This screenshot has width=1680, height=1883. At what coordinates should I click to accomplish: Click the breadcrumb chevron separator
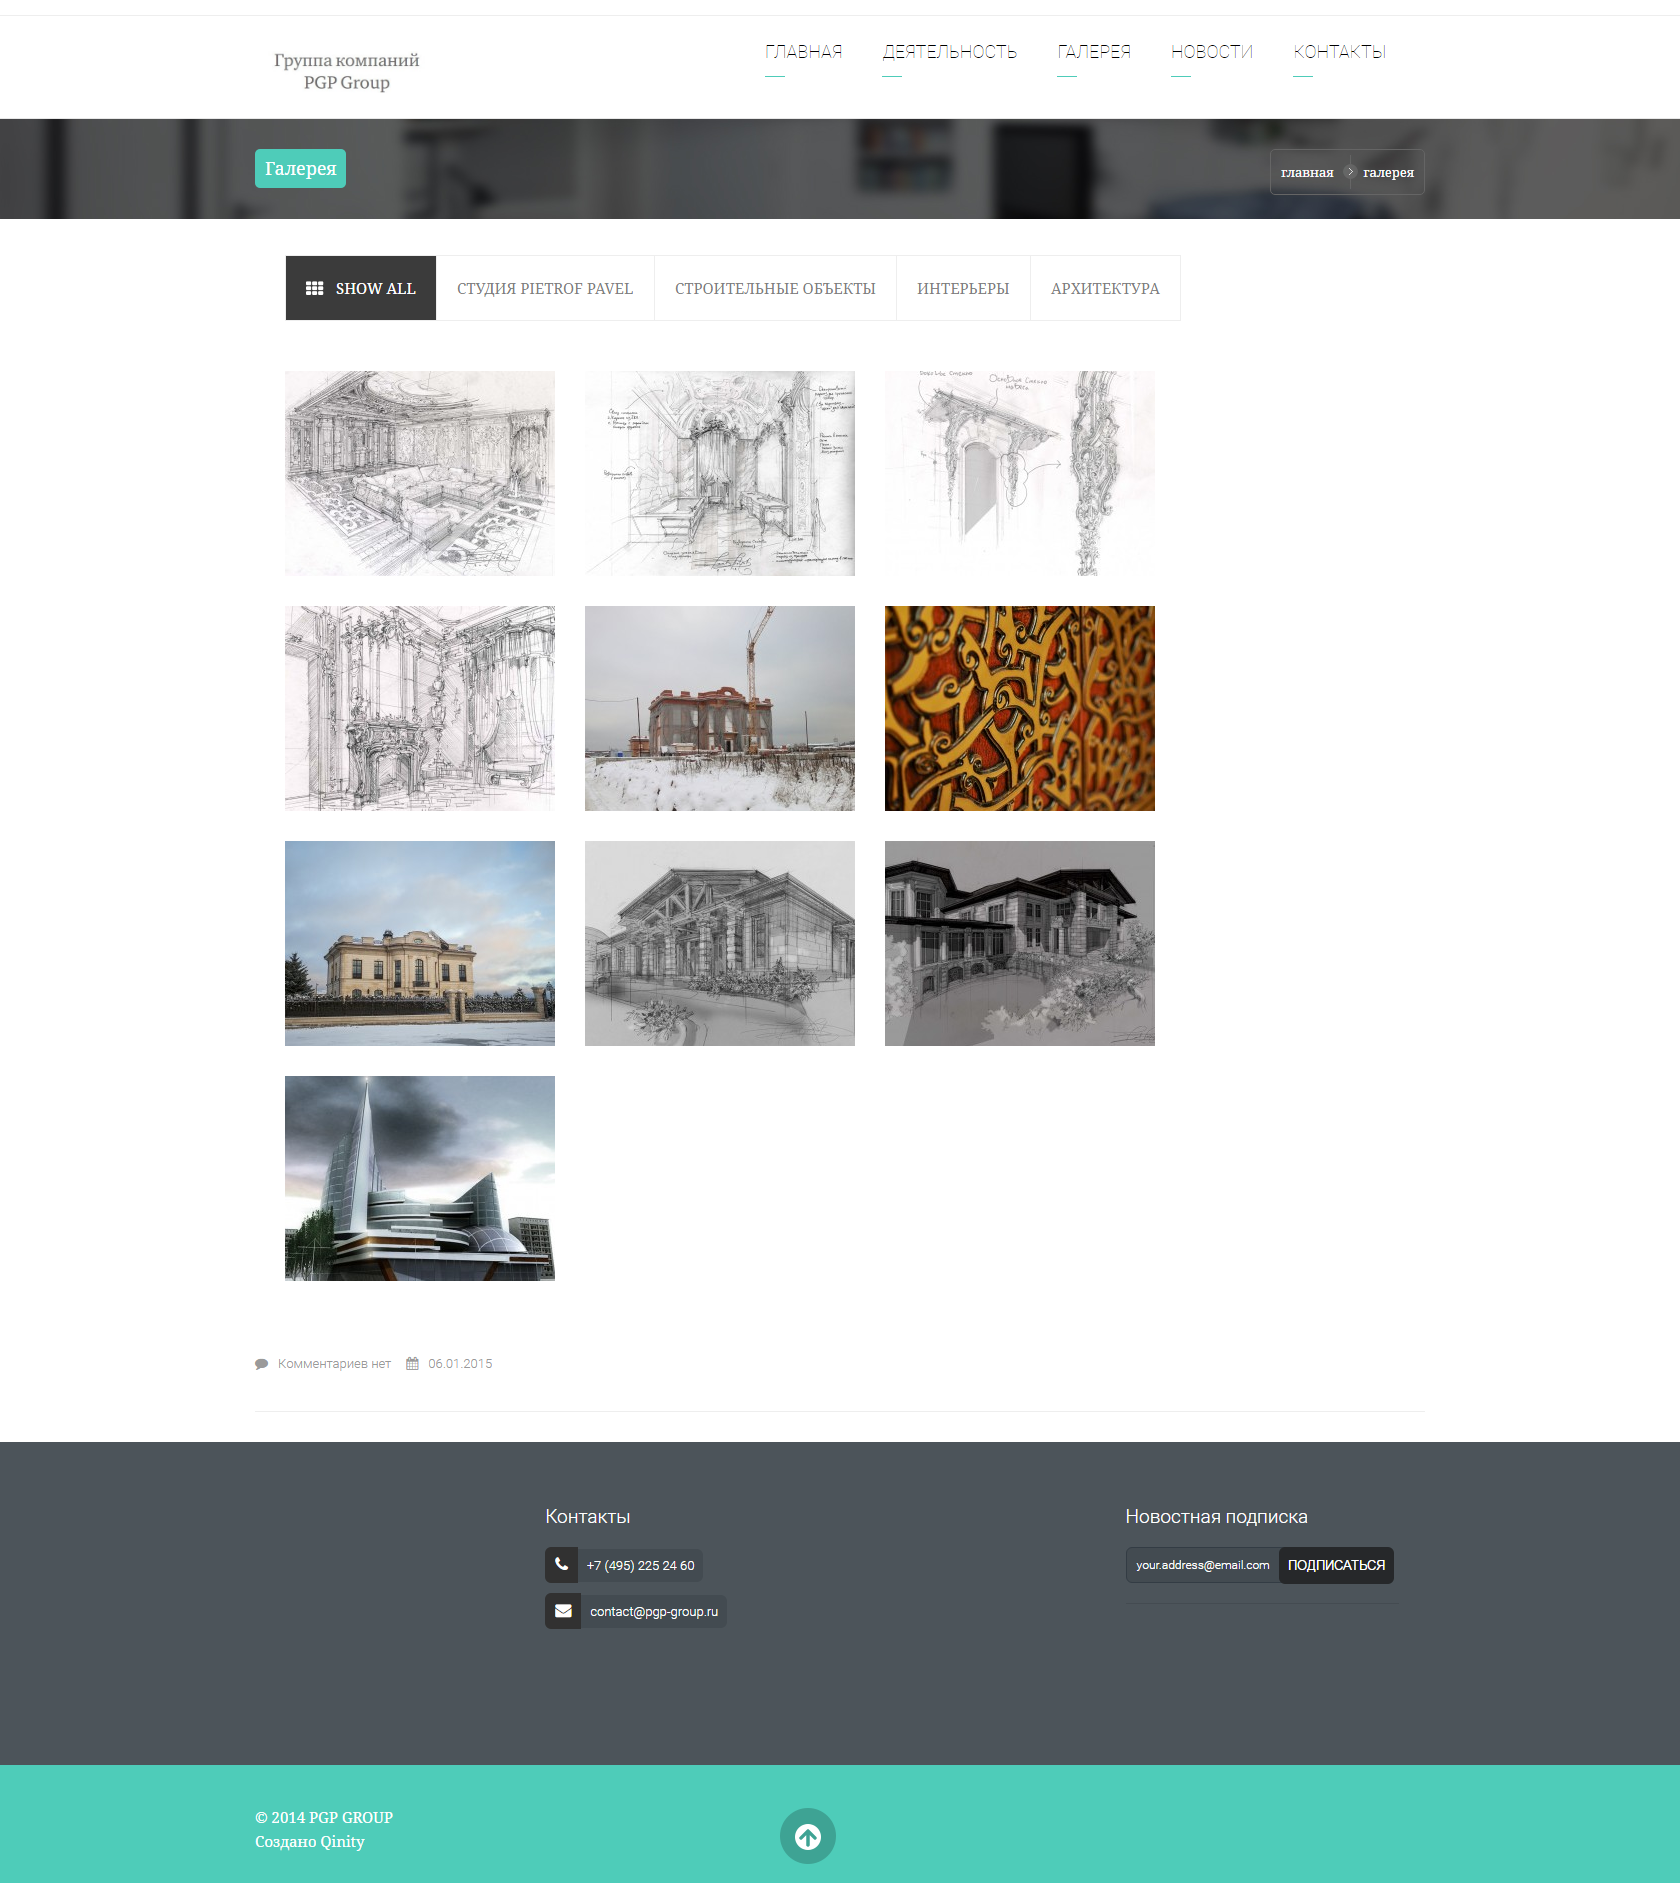click(1350, 172)
